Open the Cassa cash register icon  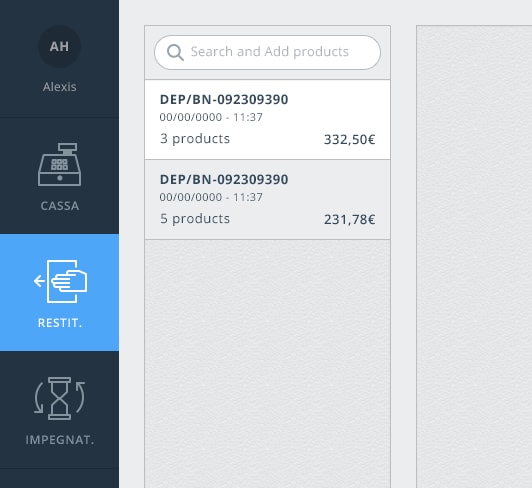coord(59,165)
